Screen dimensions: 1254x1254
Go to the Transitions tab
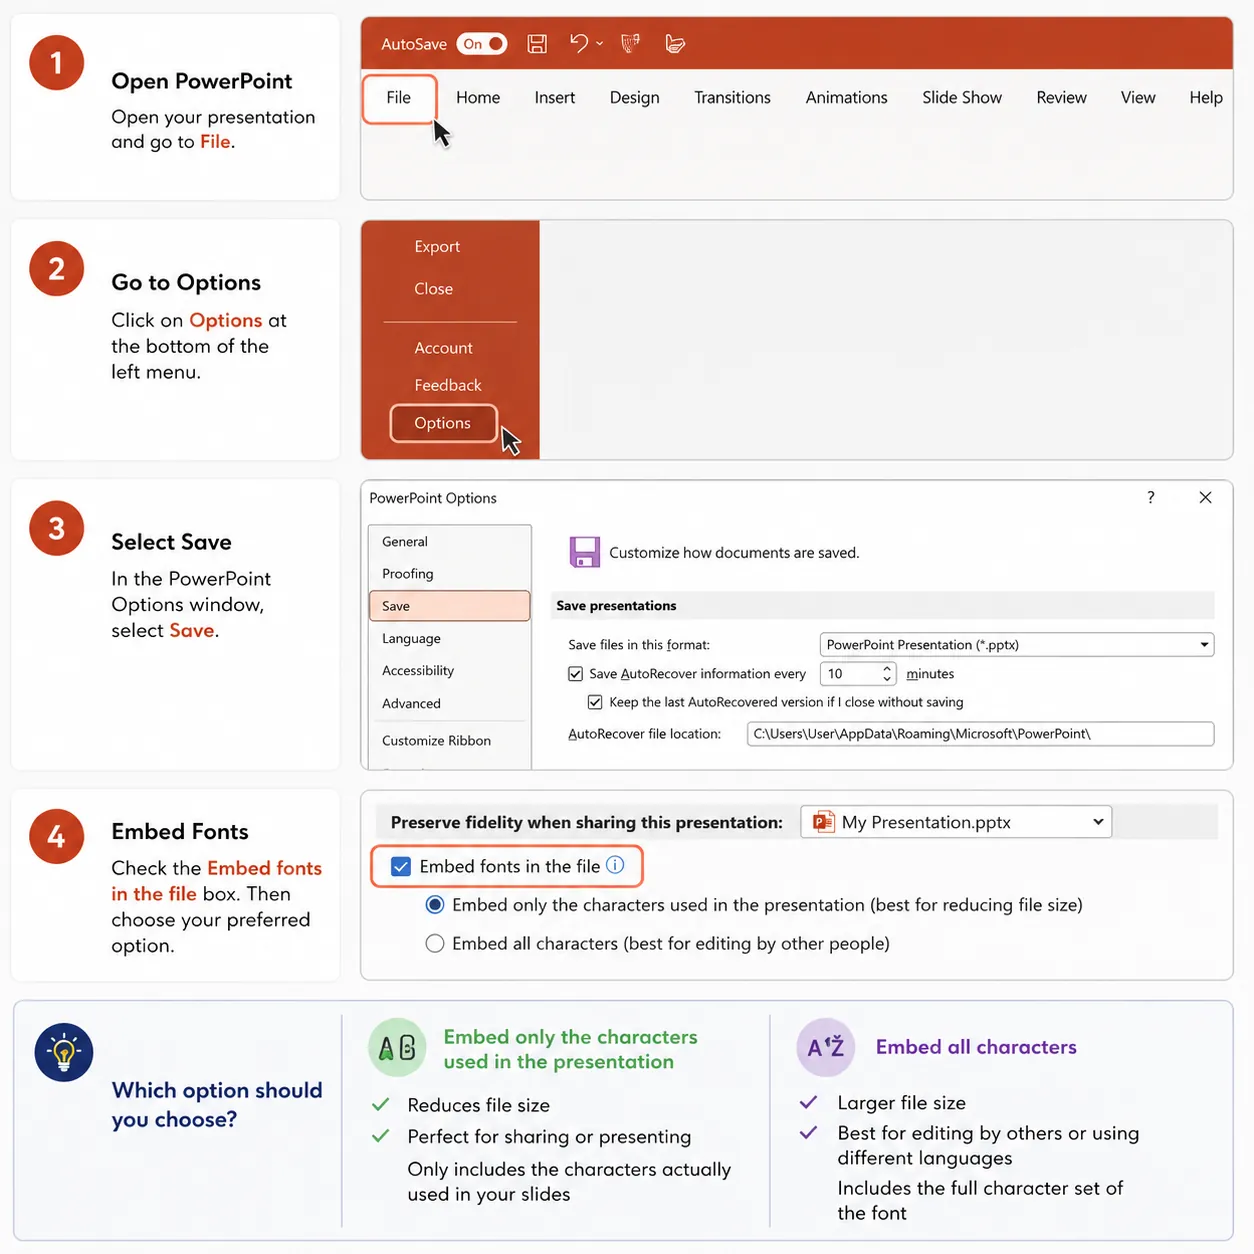click(x=733, y=98)
